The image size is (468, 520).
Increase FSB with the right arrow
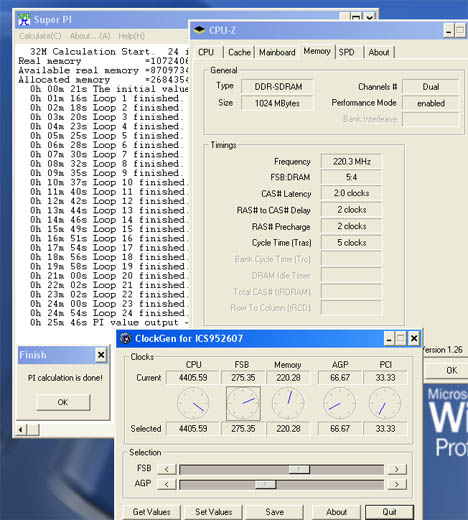tap(397, 469)
